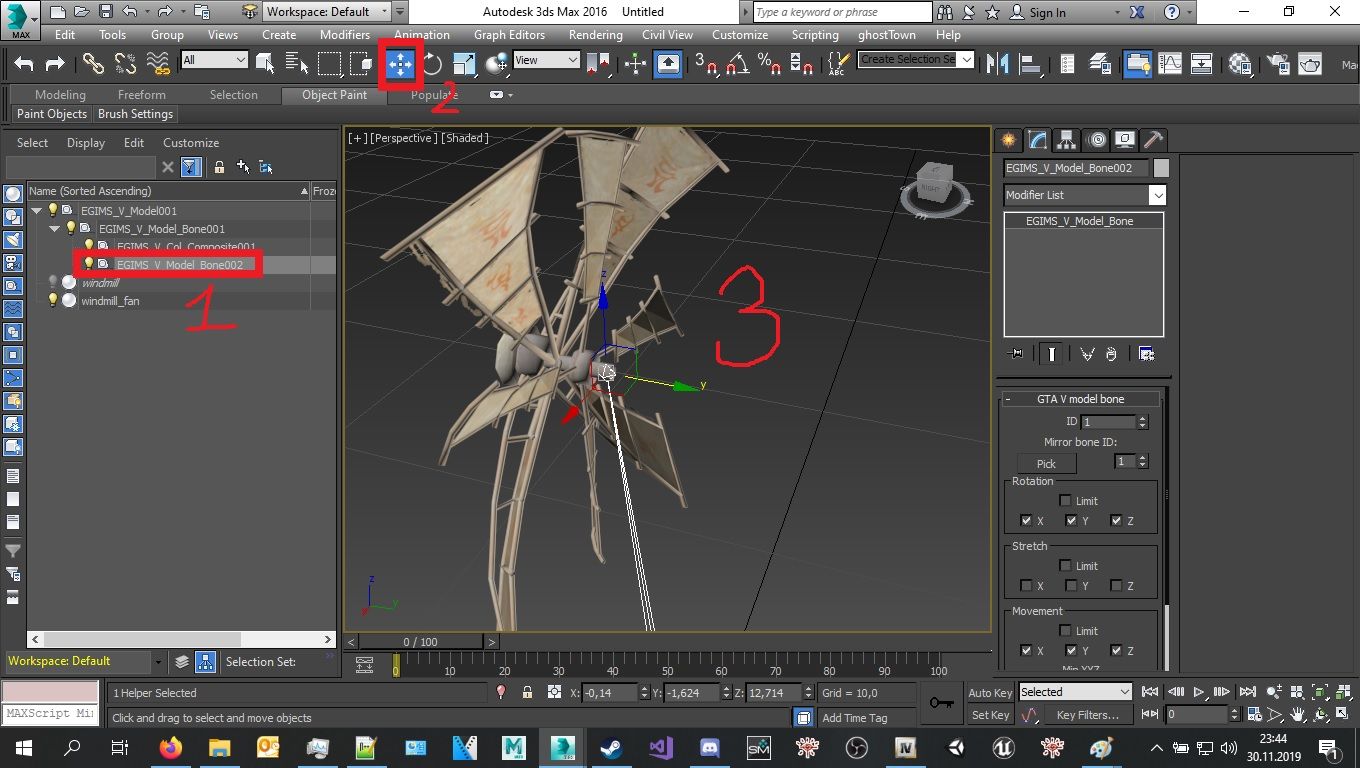
Task: Open the selection filter All dropdown
Action: pos(214,60)
